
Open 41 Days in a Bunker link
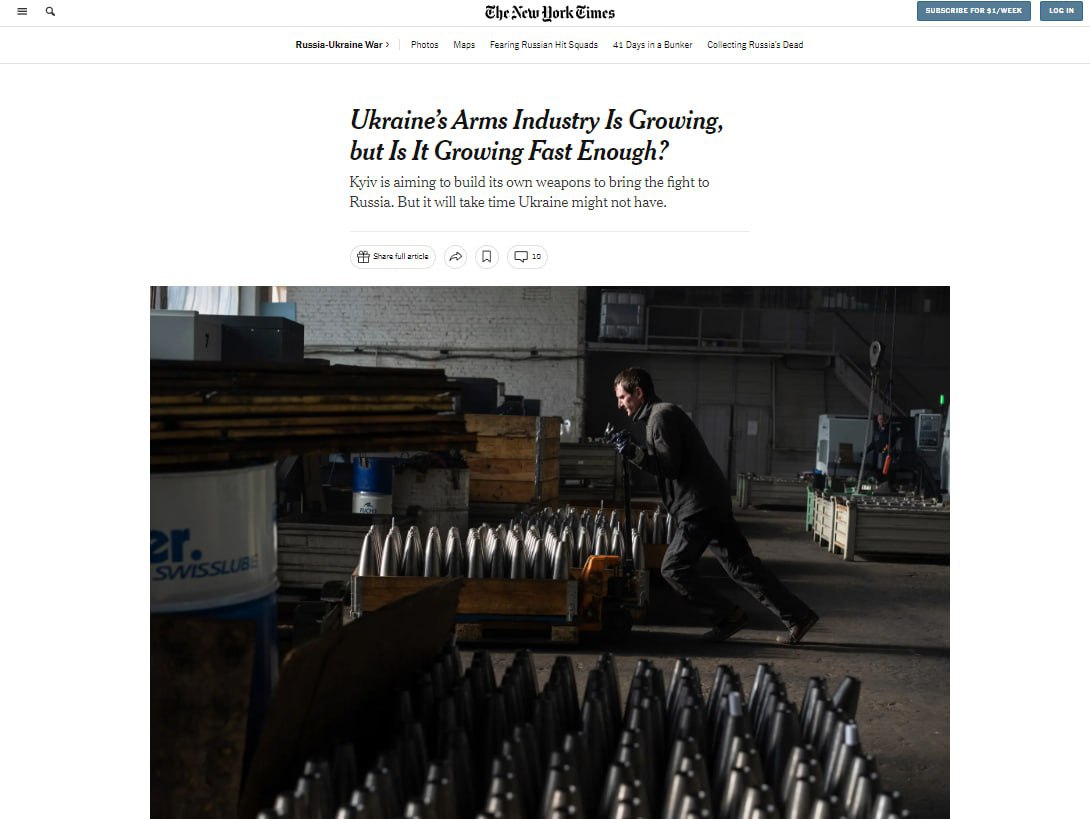point(652,44)
